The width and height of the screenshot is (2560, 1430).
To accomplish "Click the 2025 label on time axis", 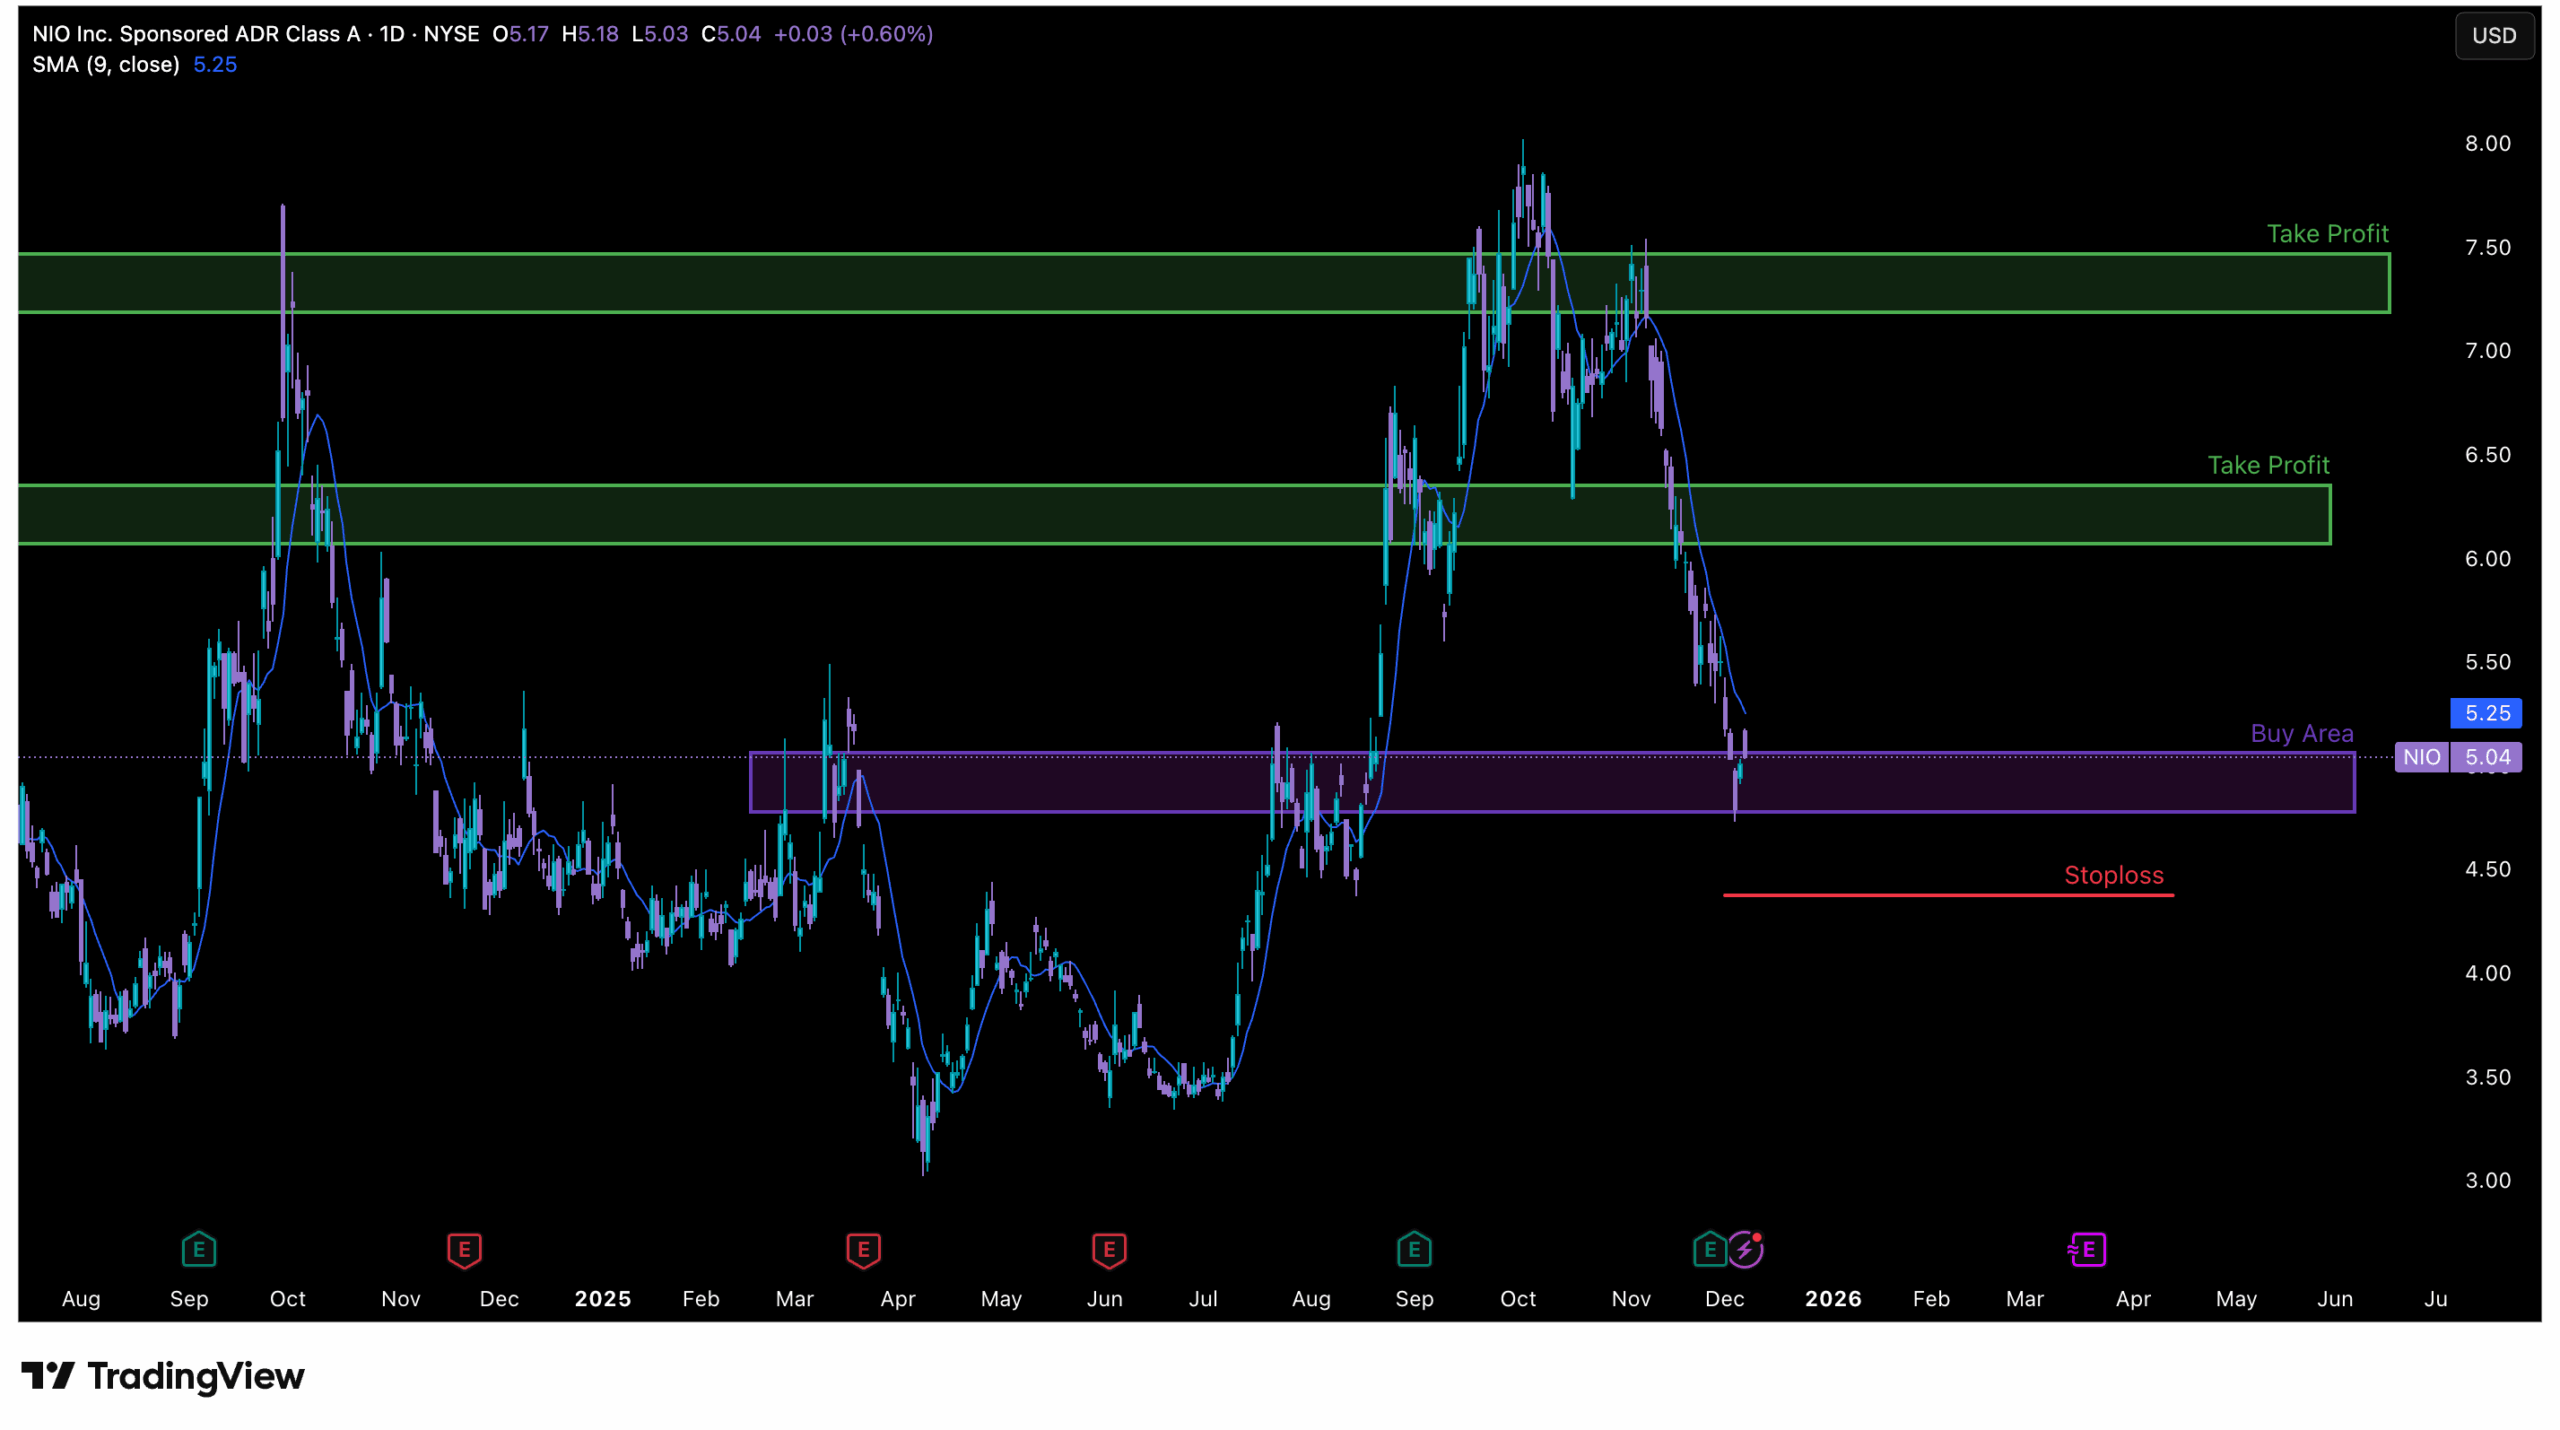I will [603, 1299].
